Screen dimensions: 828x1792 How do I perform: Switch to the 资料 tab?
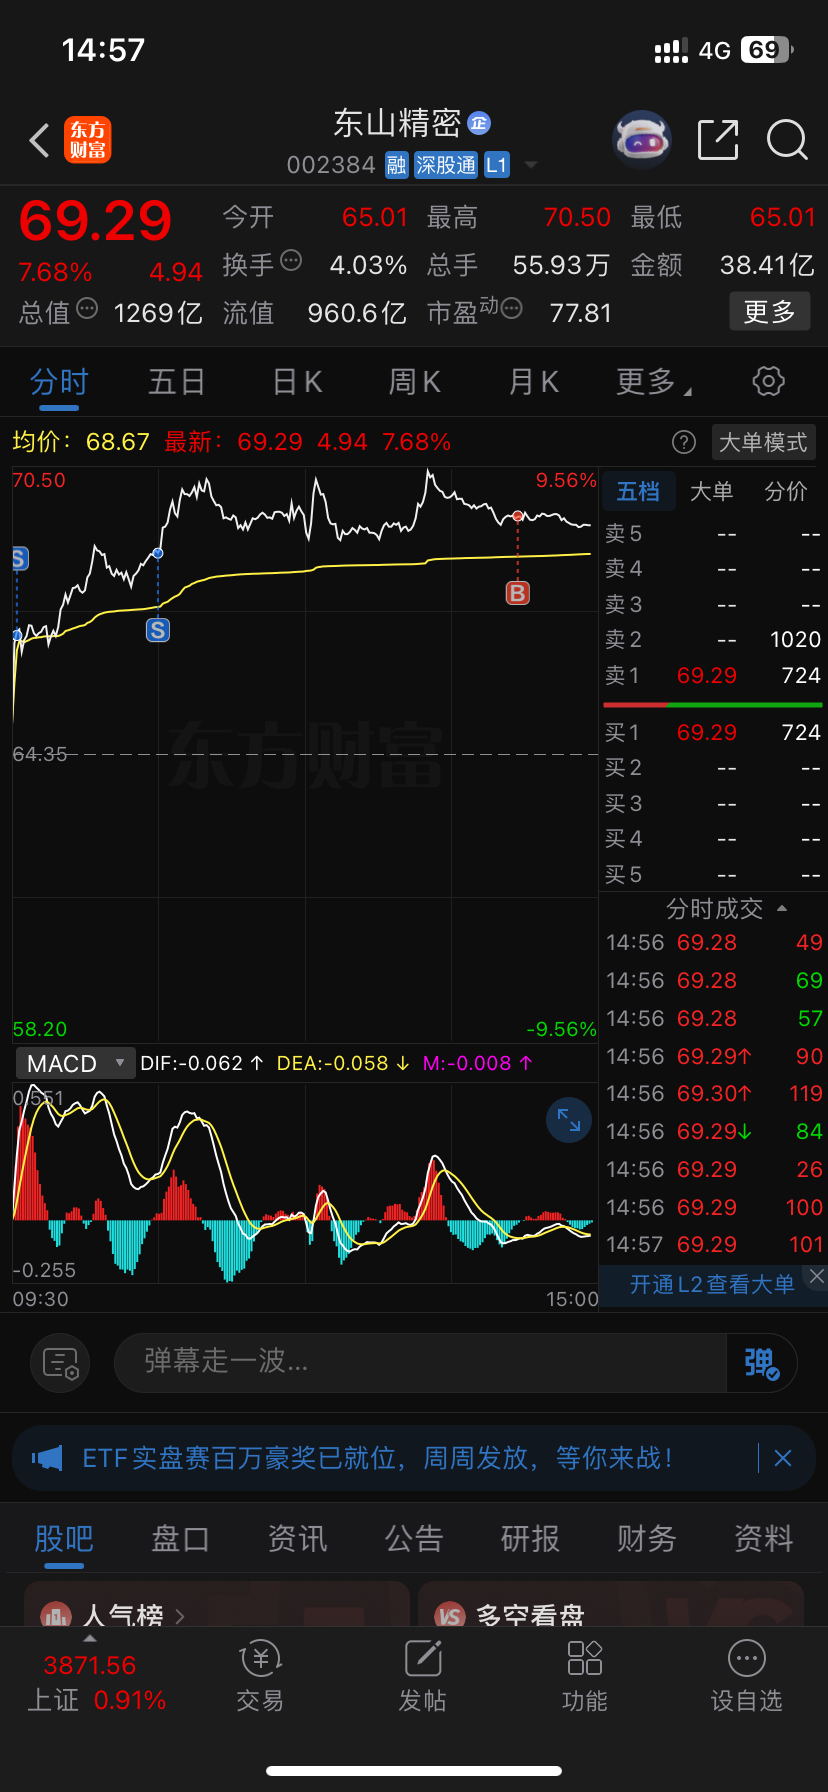764,1538
